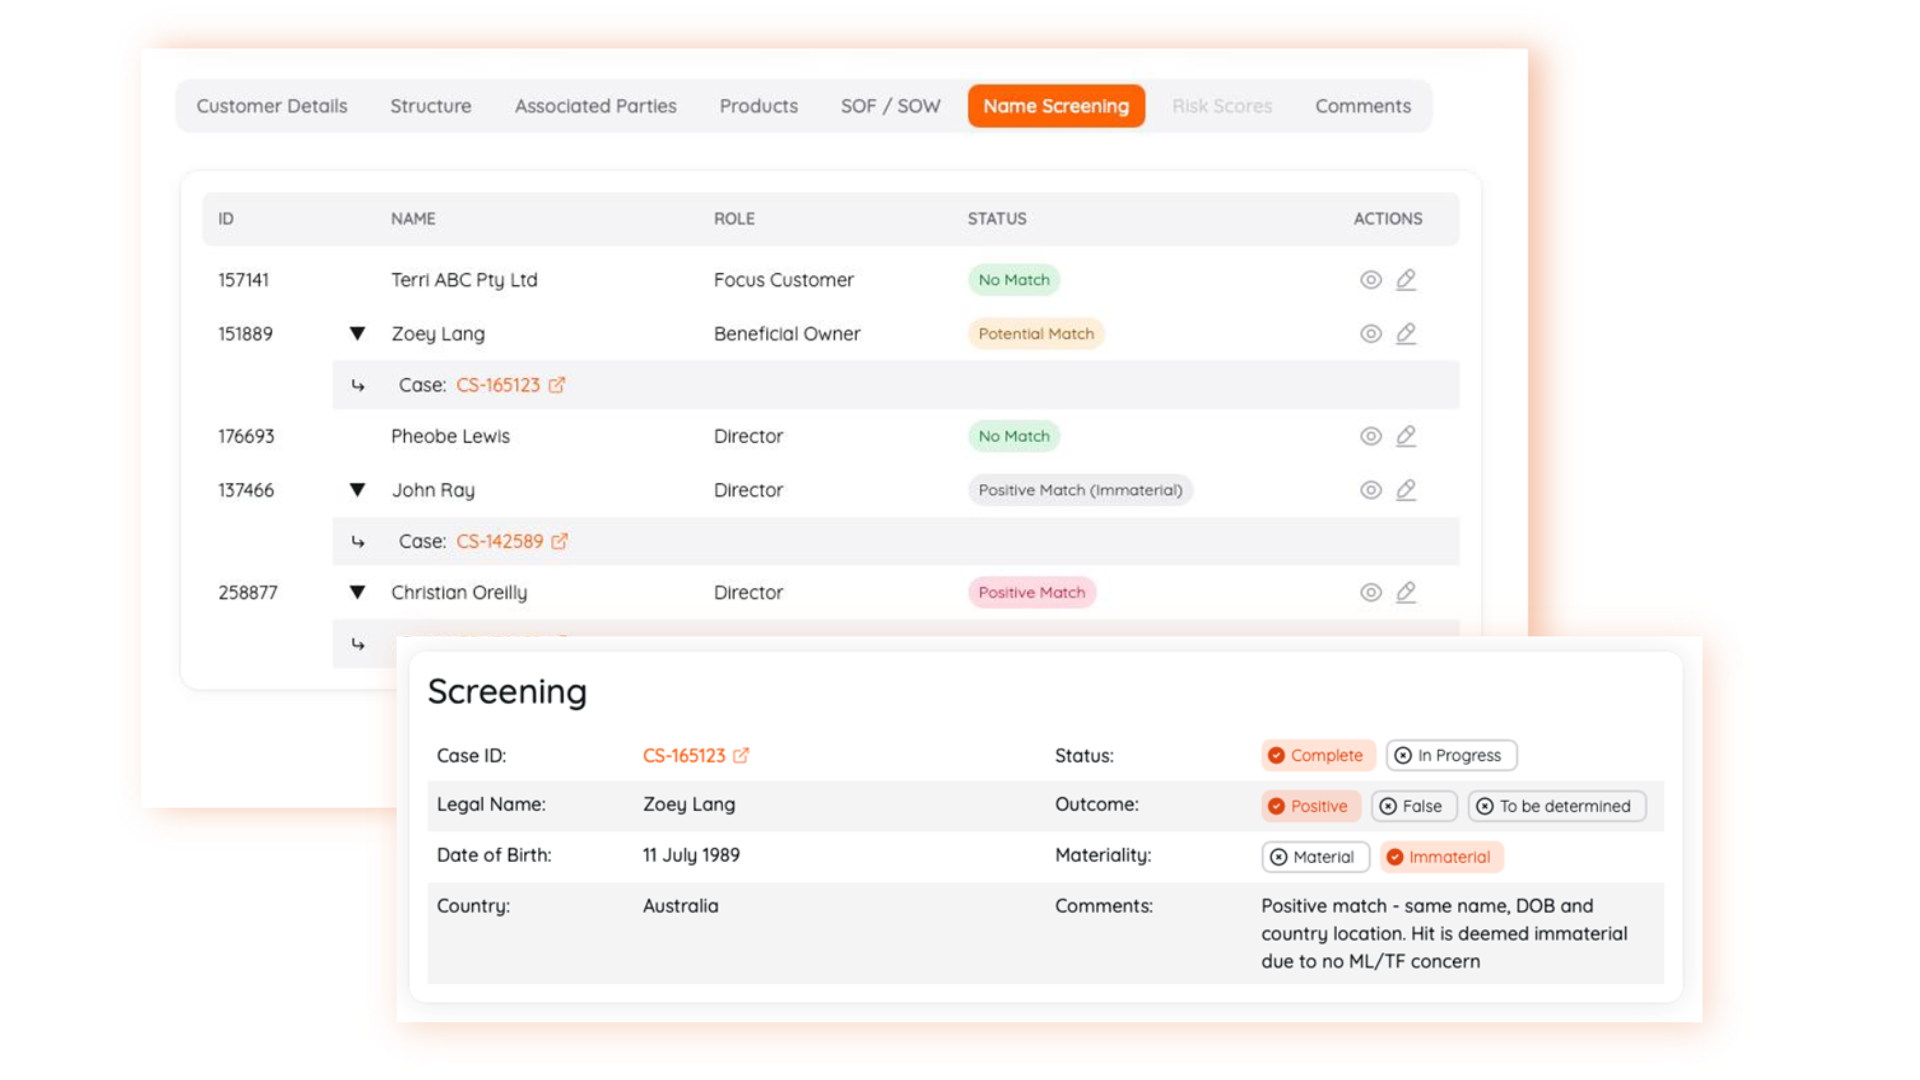Switch to the SOF / SOW tab
Viewport: 1920px width, 1080px height.
[x=891, y=106]
